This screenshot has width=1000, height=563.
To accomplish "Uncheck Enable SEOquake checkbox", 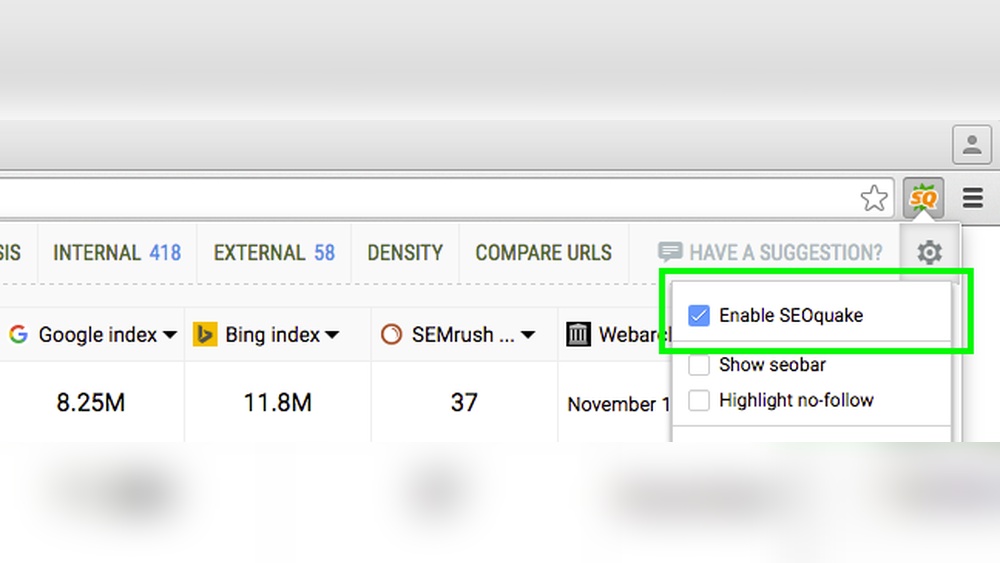I will (699, 315).
